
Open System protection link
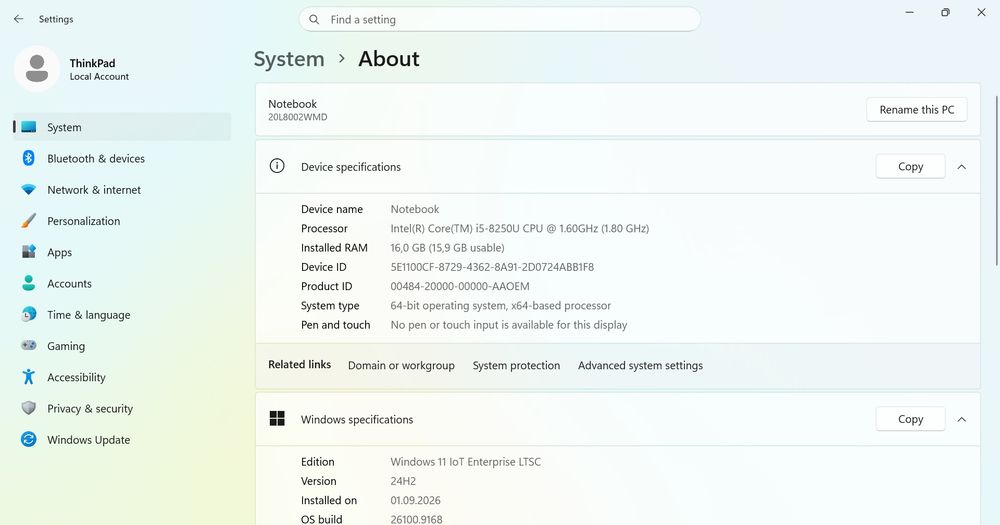tap(516, 366)
